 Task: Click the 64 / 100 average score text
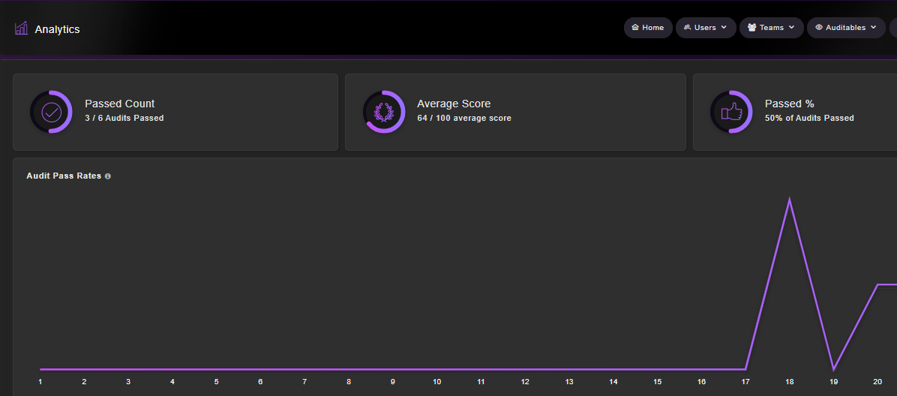tap(464, 118)
